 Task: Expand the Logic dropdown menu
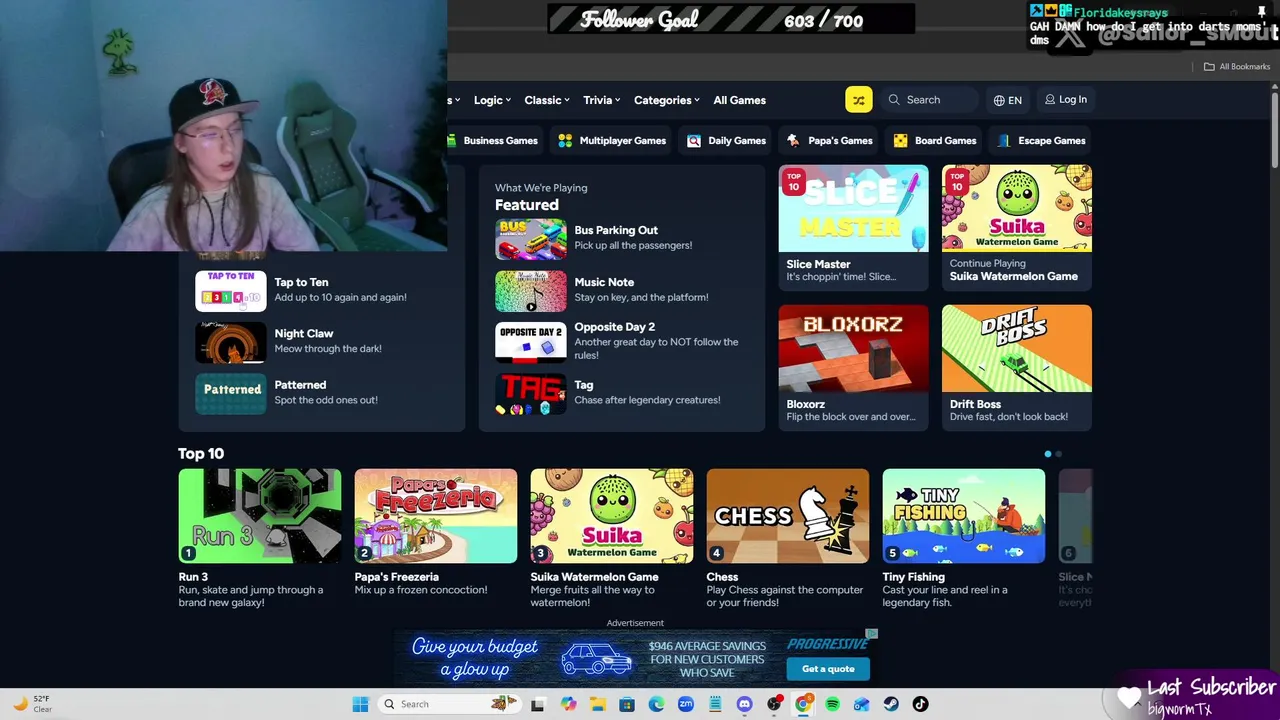(x=492, y=100)
